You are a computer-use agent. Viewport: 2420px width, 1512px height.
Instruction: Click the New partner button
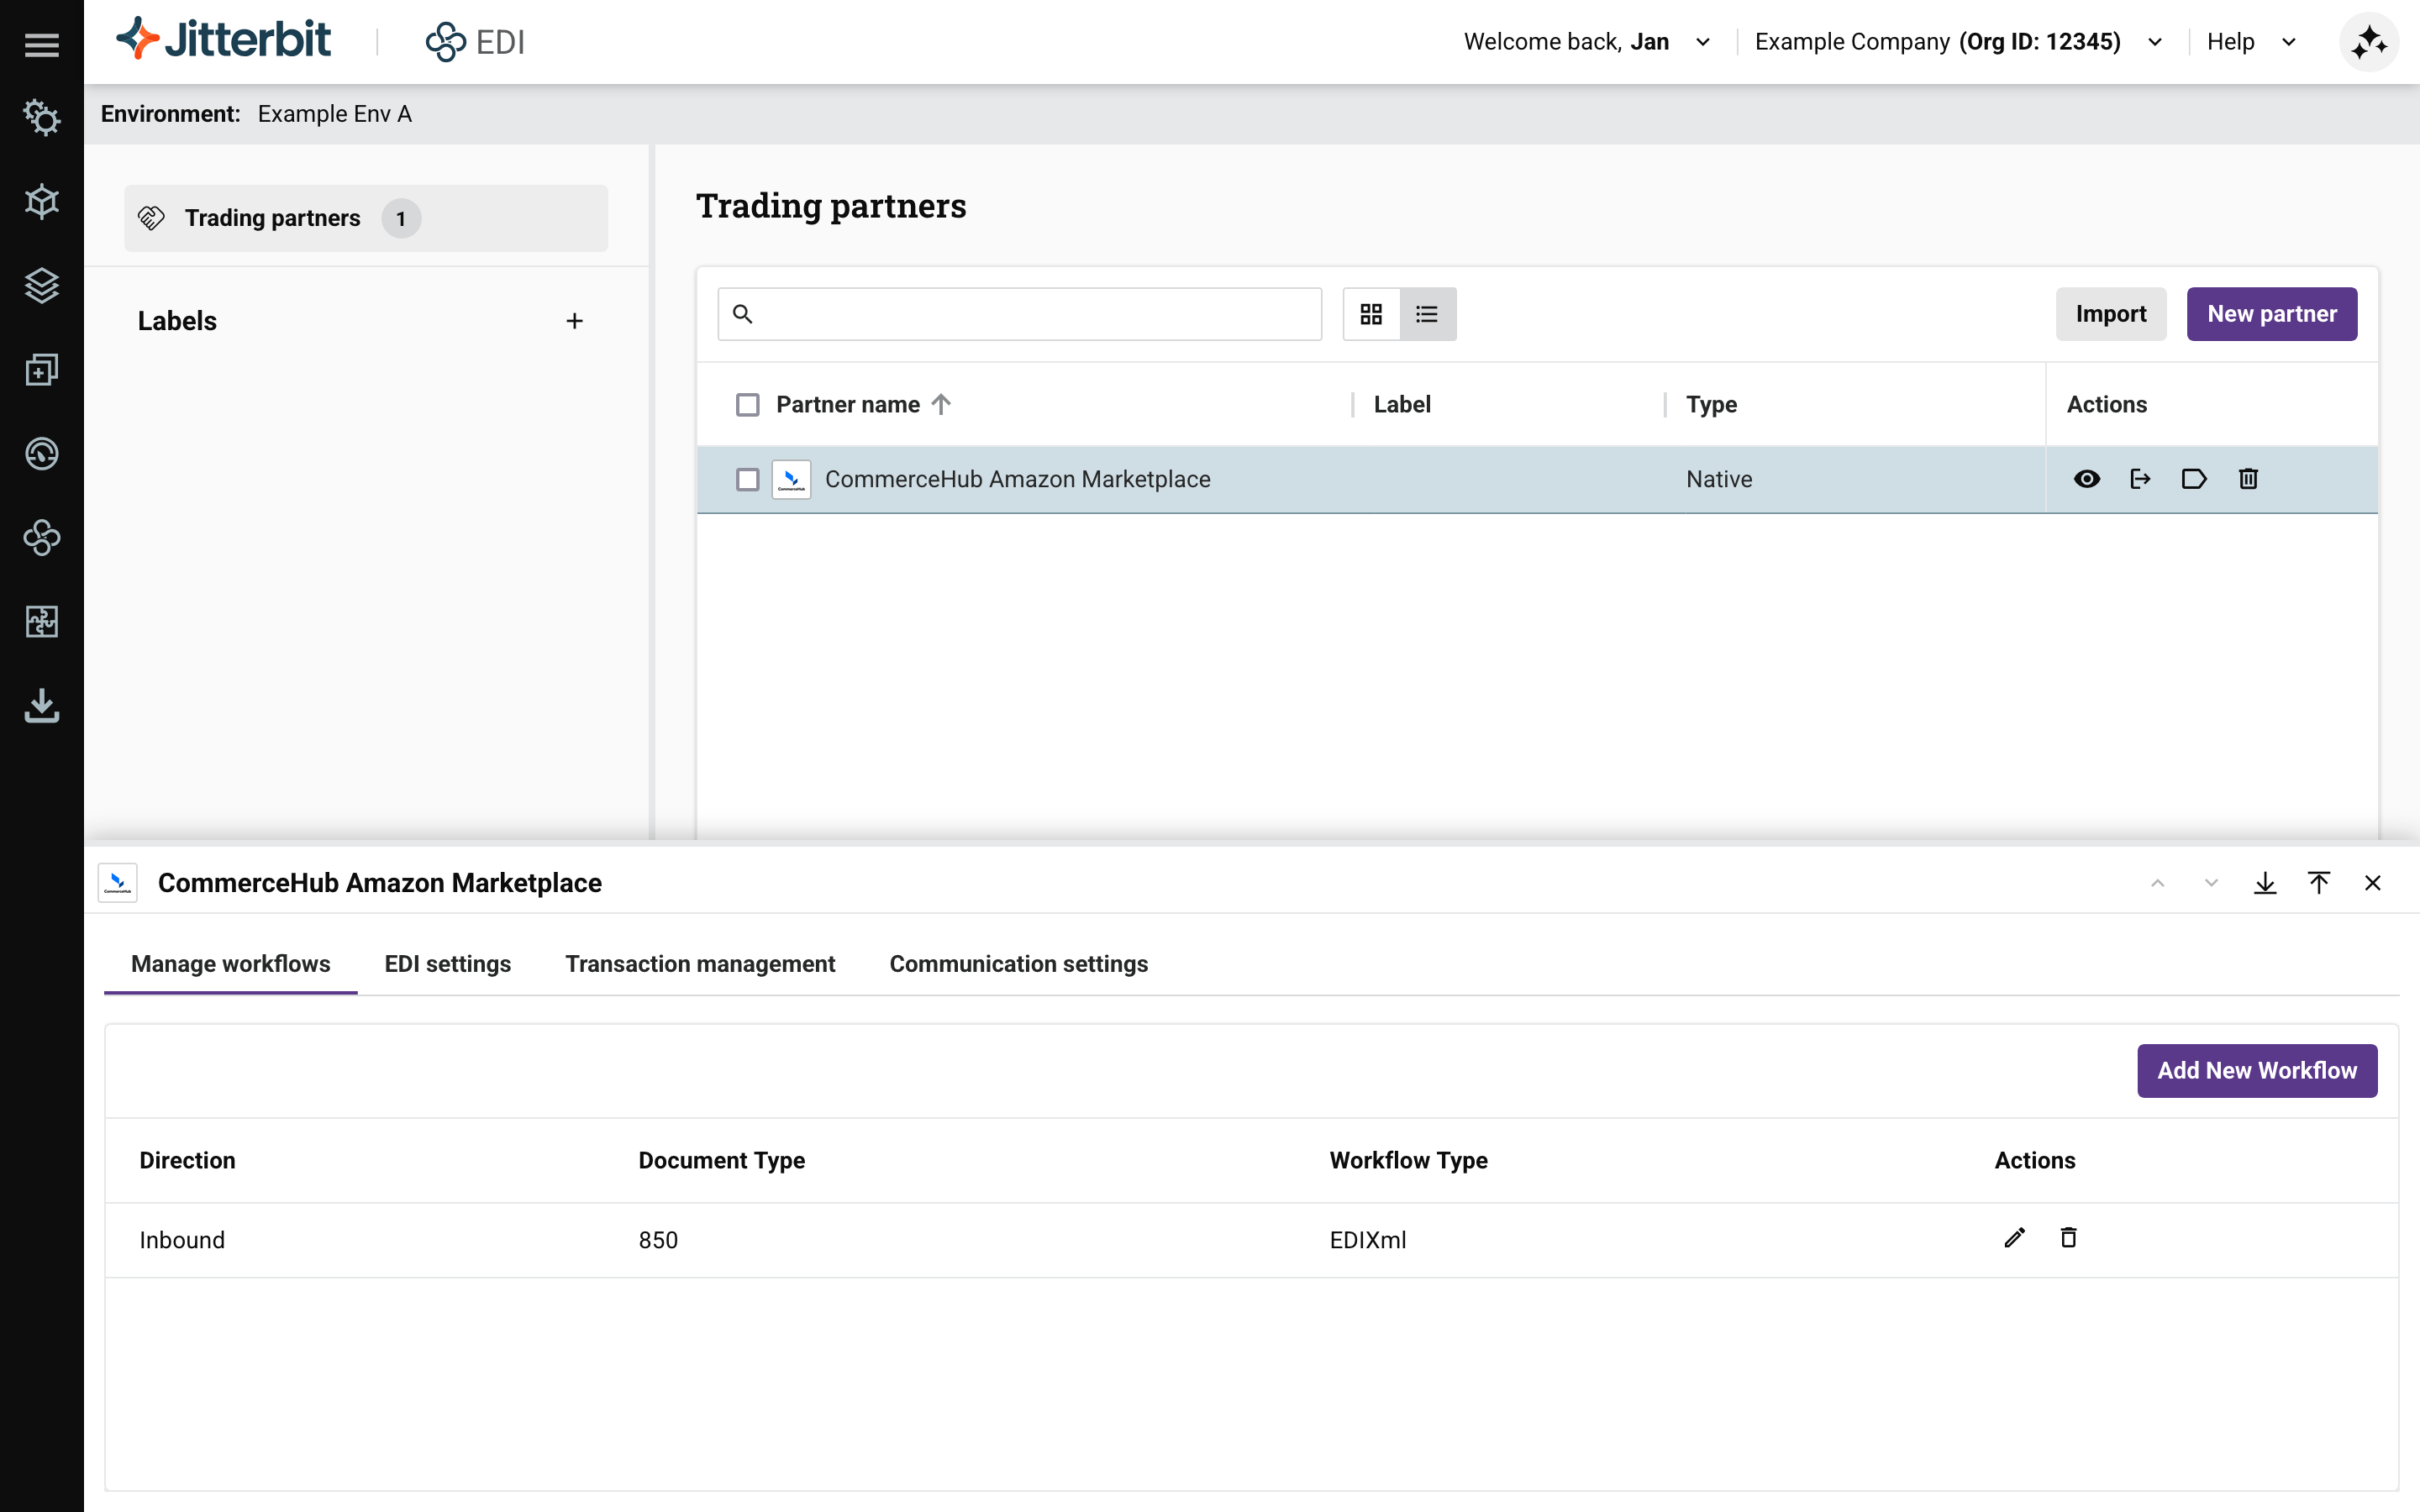tap(2271, 313)
